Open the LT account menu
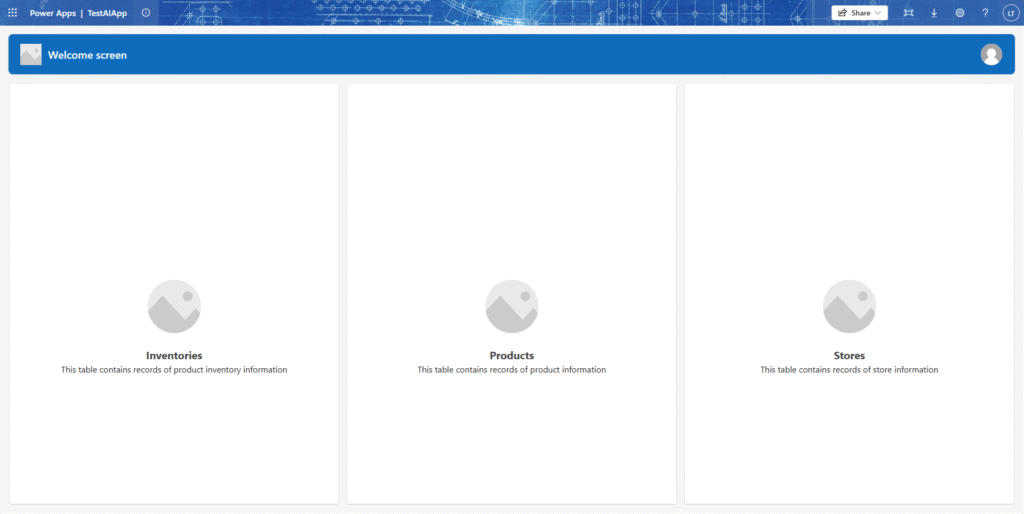The width and height of the screenshot is (1024, 514). click(x=1010, y=13)
